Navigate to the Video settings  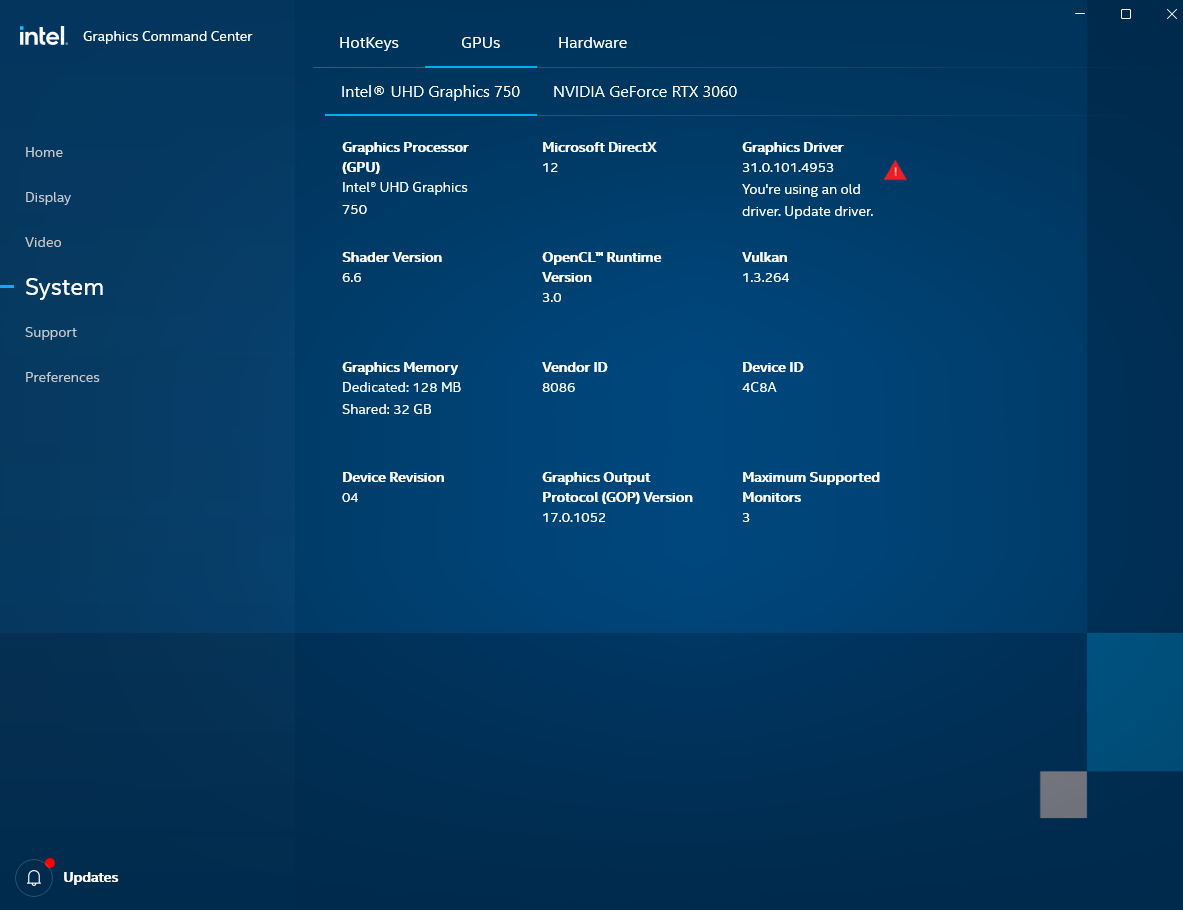43,242
